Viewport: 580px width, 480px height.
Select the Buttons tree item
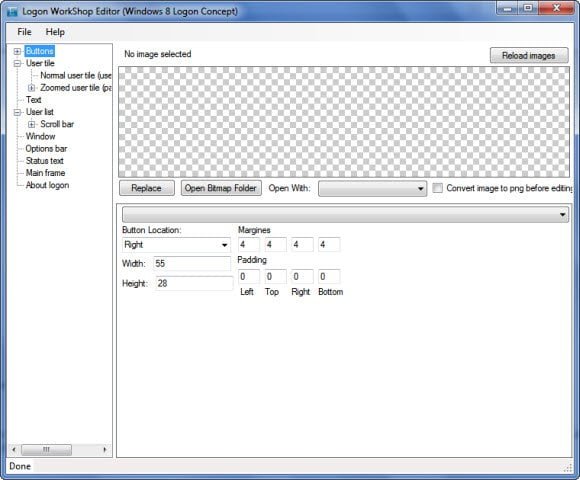click(40, 51)
